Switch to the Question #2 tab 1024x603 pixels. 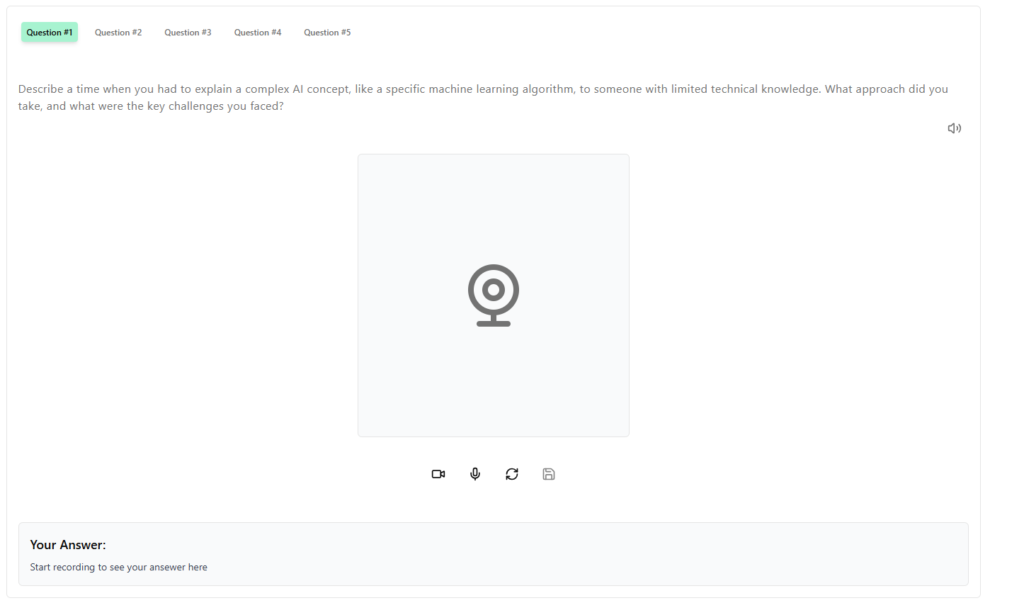pyautogui.click(x=118, y=32)
